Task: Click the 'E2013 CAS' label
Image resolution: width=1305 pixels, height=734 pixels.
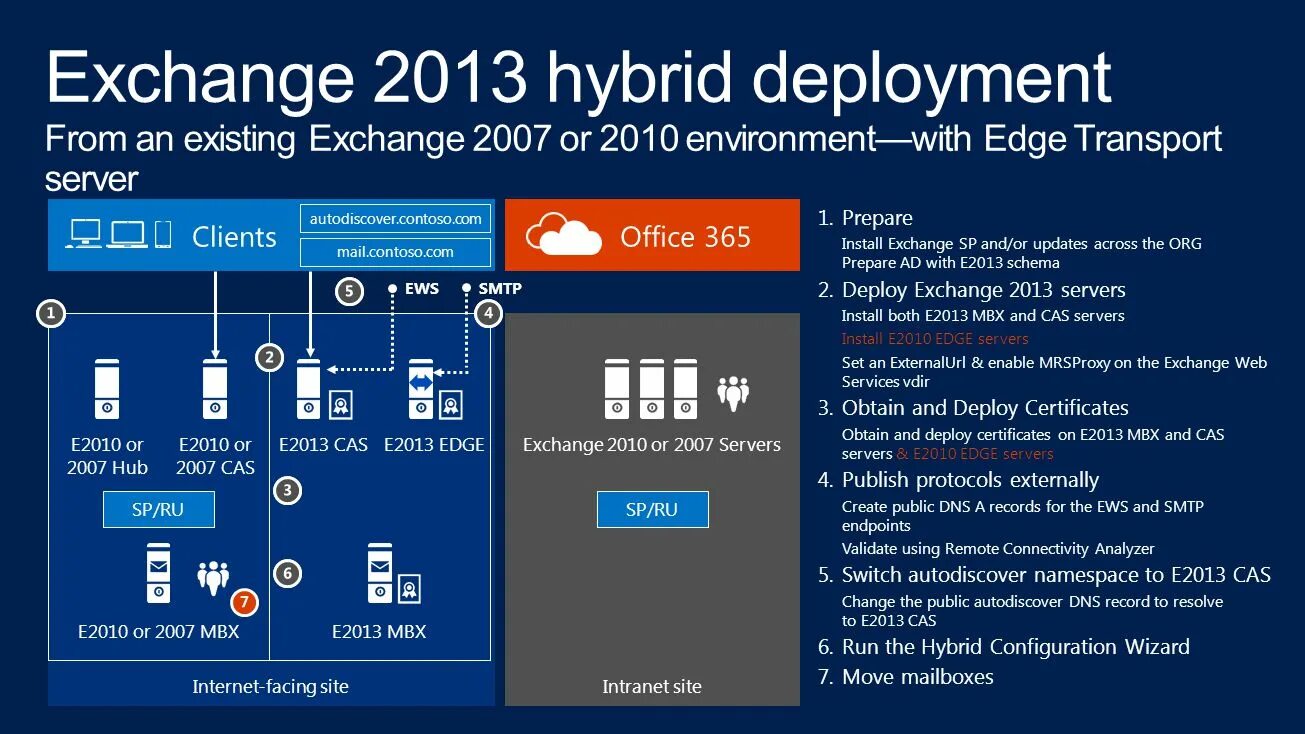Action: coord(323,445)
